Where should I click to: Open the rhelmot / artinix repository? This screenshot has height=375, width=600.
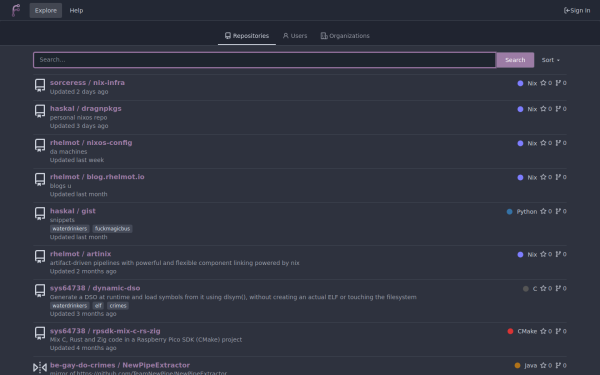(80, 254)
